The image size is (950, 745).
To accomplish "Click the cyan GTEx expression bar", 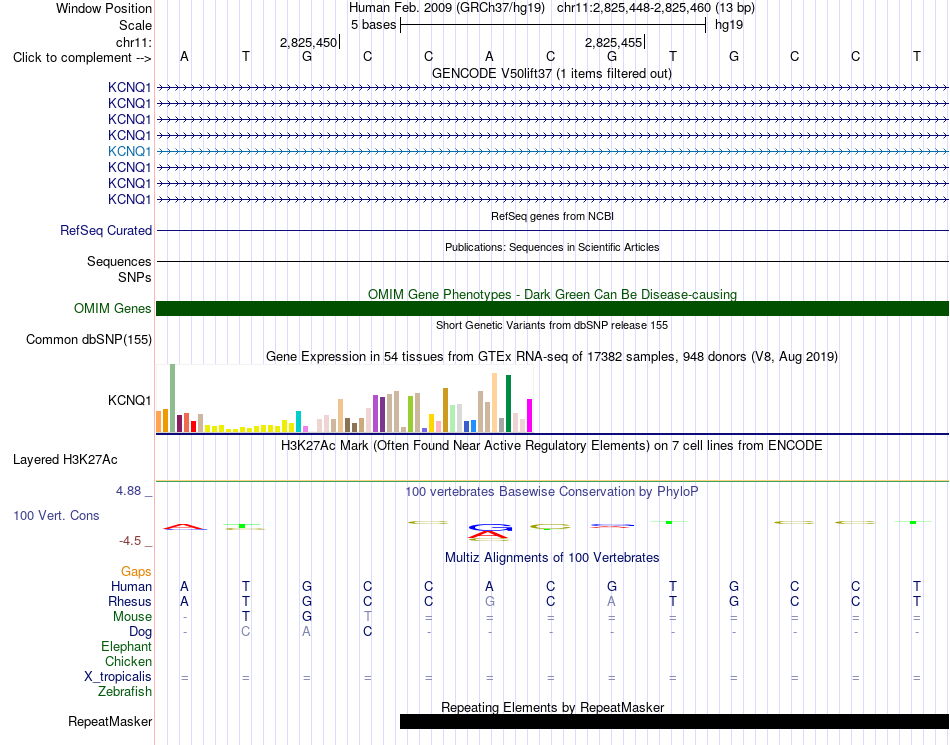I will 298,422.
